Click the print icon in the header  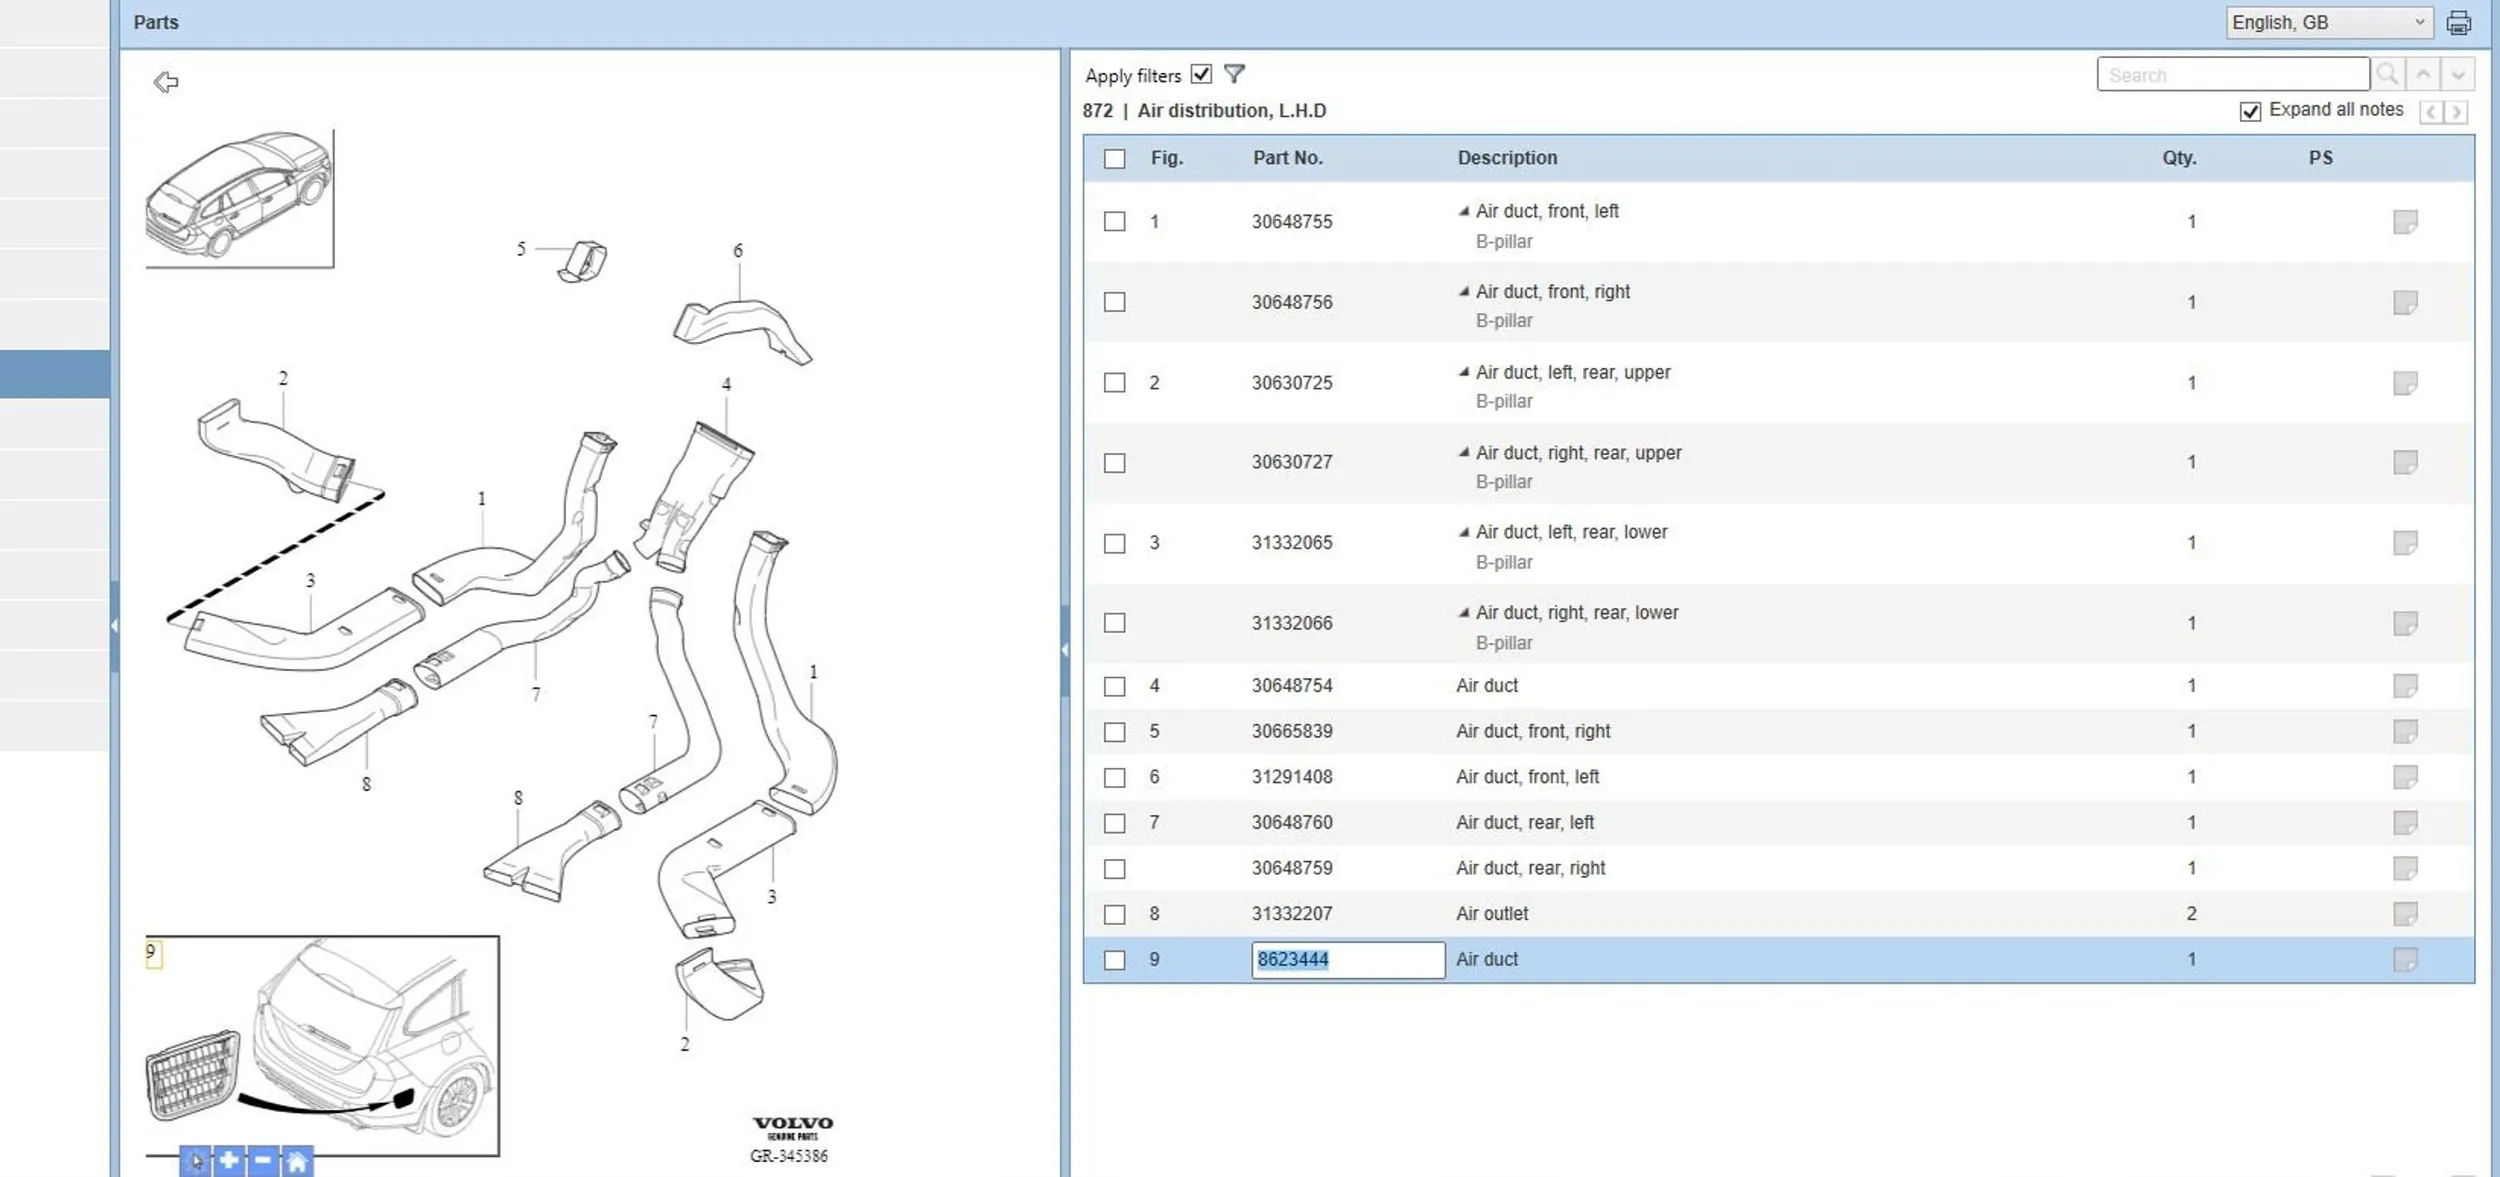point(2459,23)
